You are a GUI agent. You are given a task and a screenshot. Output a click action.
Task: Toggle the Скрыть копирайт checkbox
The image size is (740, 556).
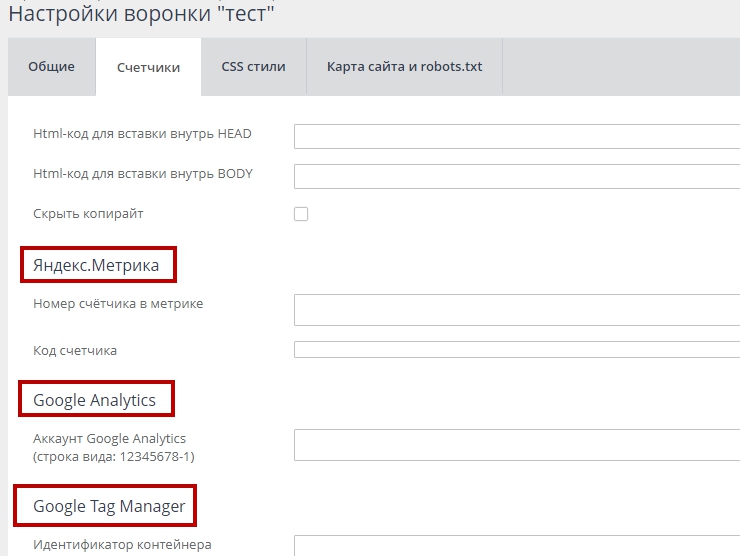(301, 214)
